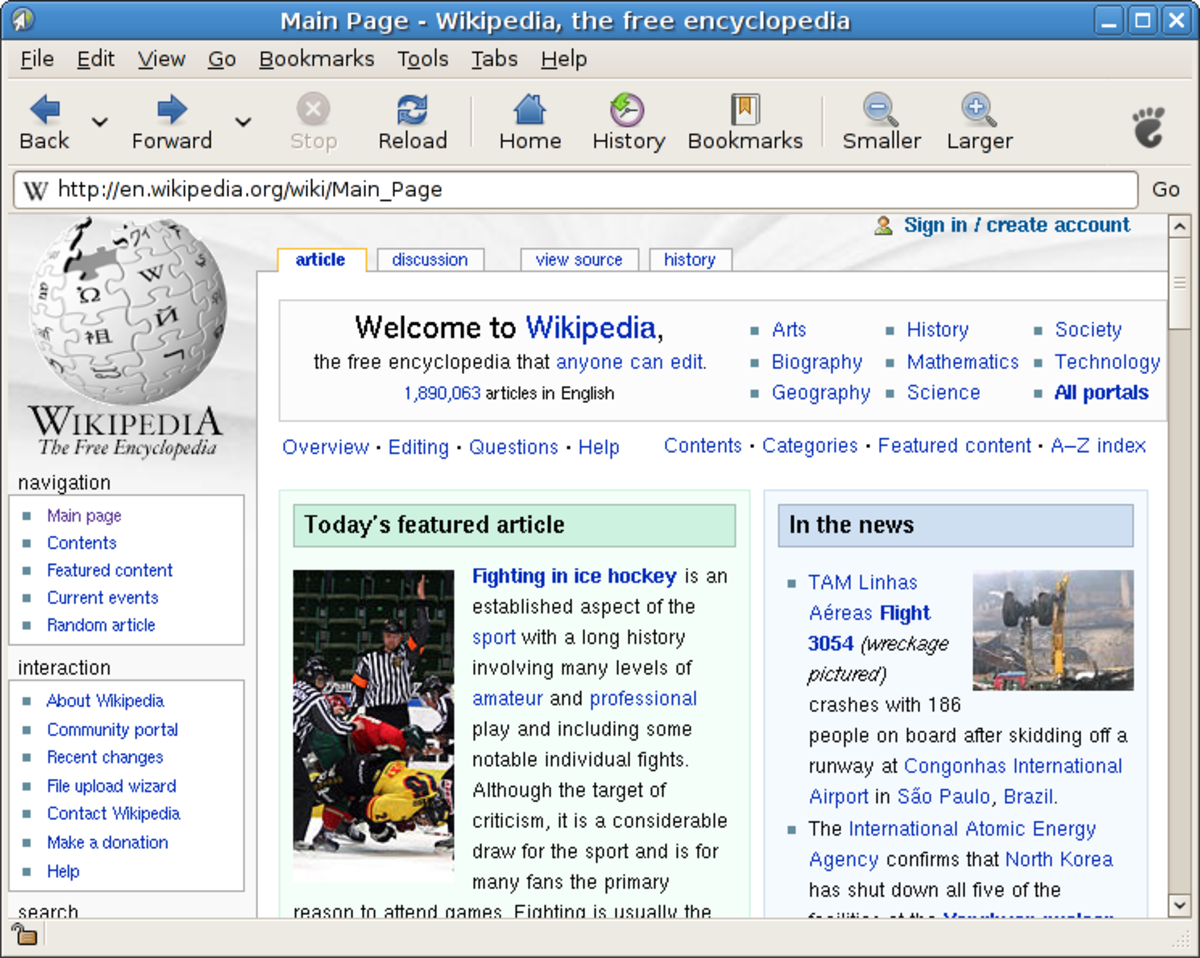Open the Tools menu

click(423, 59)
